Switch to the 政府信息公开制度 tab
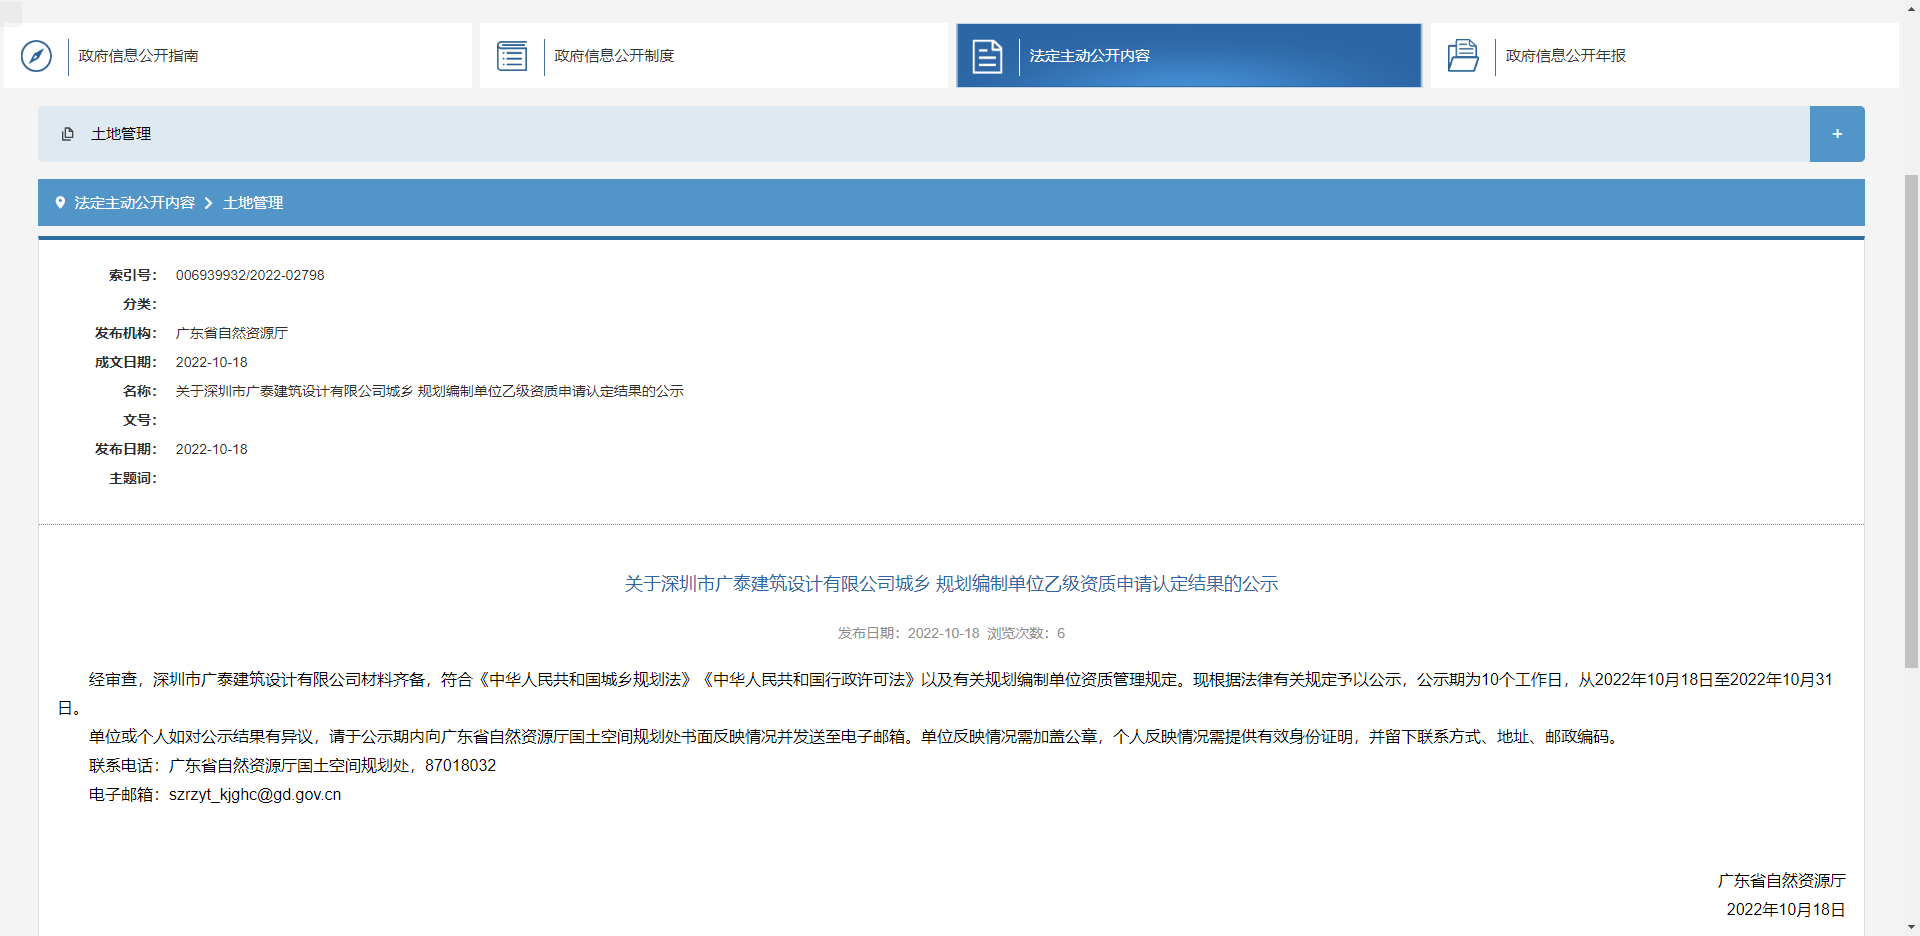Screen dimensions: 1920x936 [x=614, y=56]
